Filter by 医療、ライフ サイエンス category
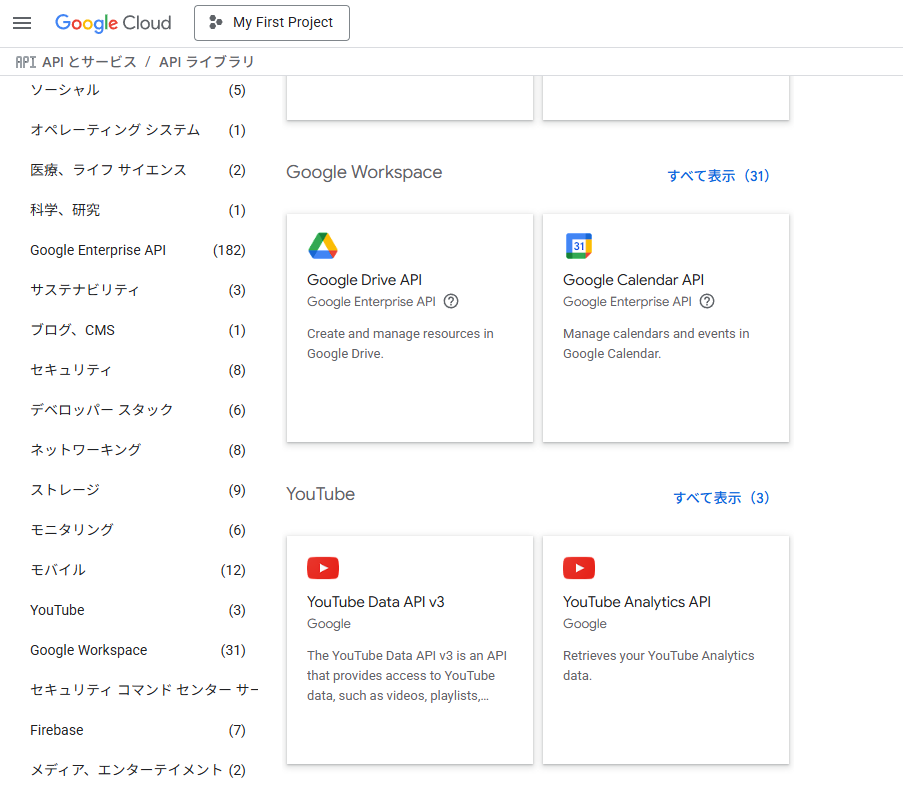Image resolution: width=903 pixels, height=797 pixels. (138, 170)
